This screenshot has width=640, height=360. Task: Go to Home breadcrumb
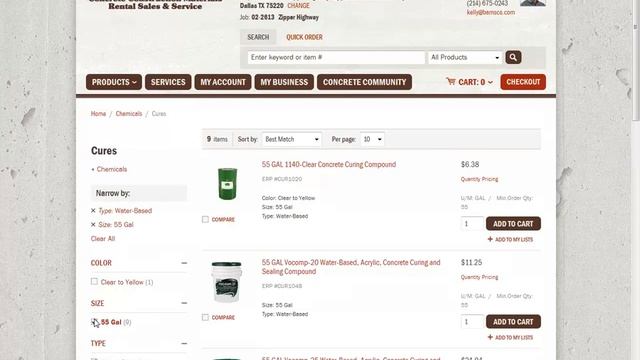[98, 113]
